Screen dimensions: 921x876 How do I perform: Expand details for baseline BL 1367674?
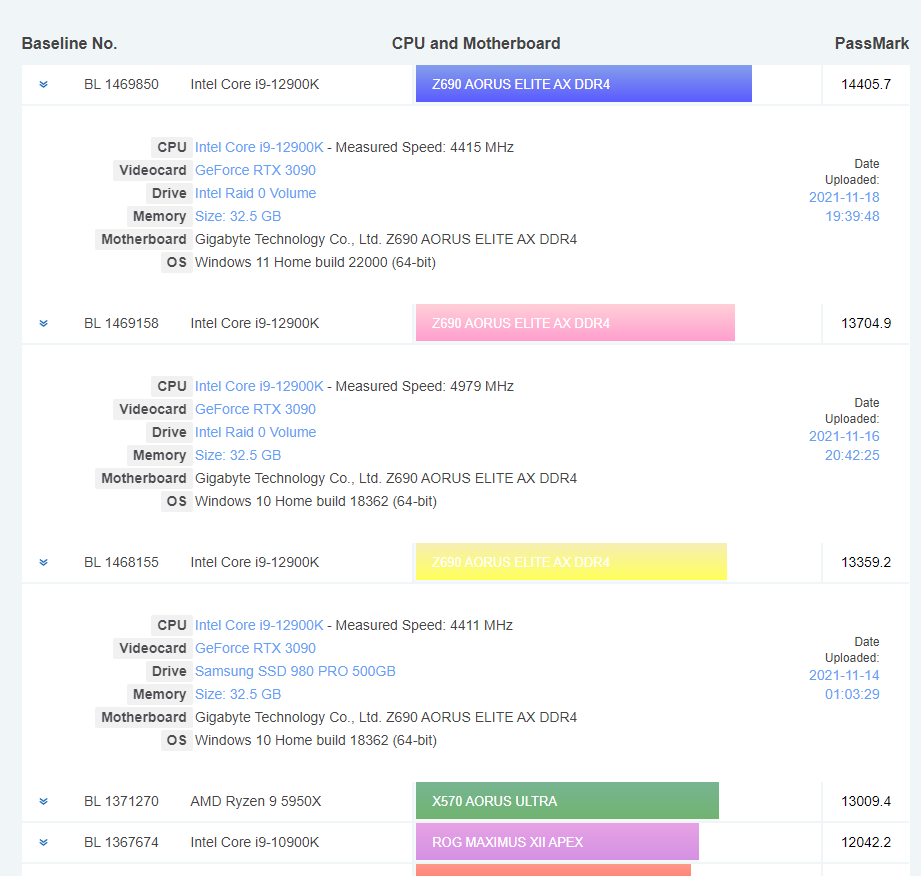click(x=43, y=843)
